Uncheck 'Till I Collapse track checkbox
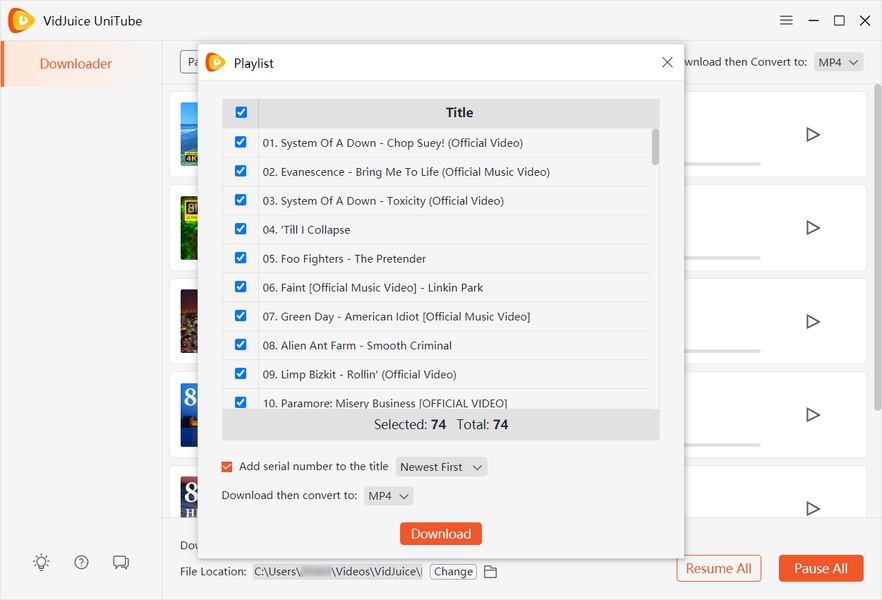This screenshot has width=882, height=600. (x=241, y=229)
